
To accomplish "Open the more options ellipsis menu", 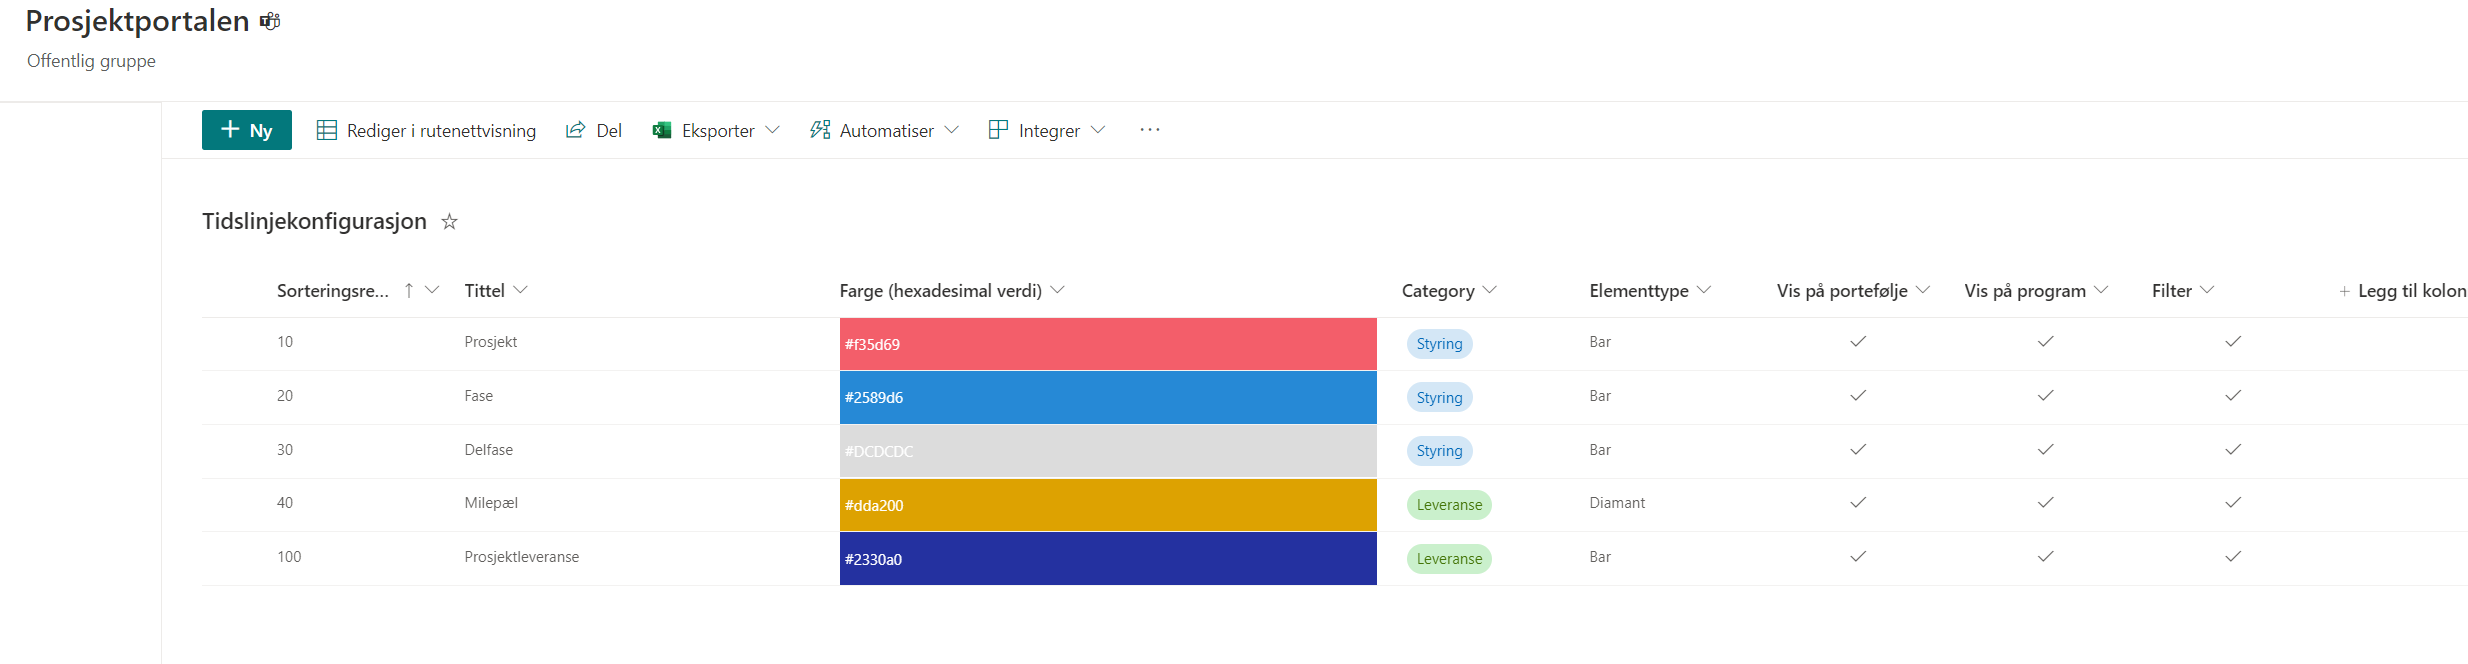I will point(1150,129).
